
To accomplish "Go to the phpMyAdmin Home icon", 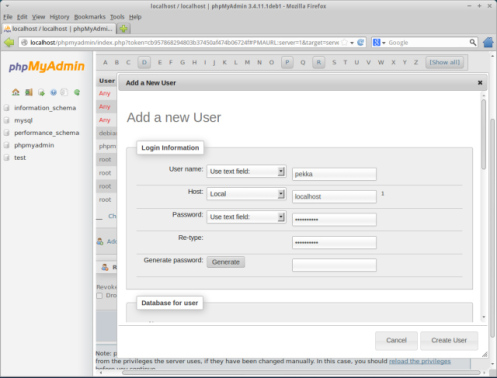I will point(16,92).
